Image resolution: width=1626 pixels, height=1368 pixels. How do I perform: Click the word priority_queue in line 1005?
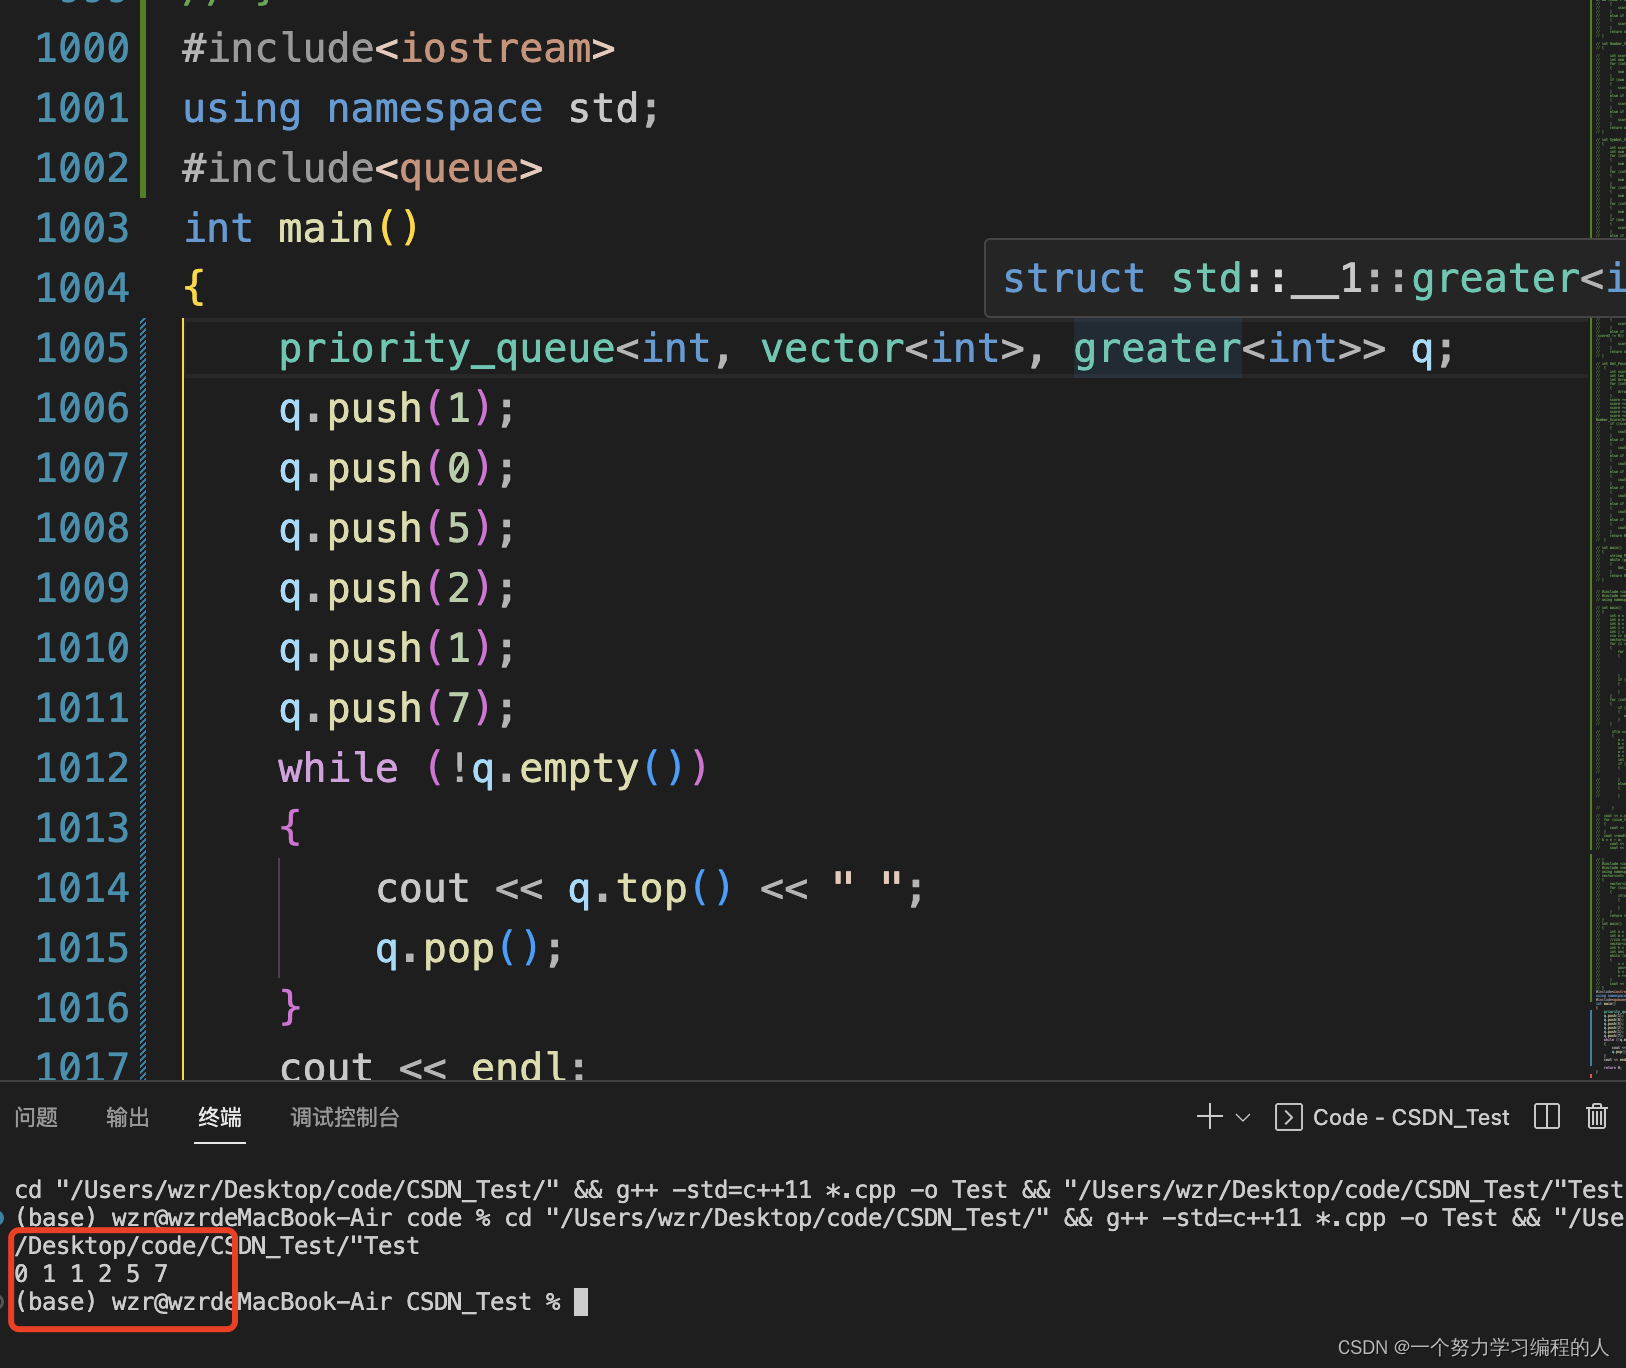coord(447,349)
